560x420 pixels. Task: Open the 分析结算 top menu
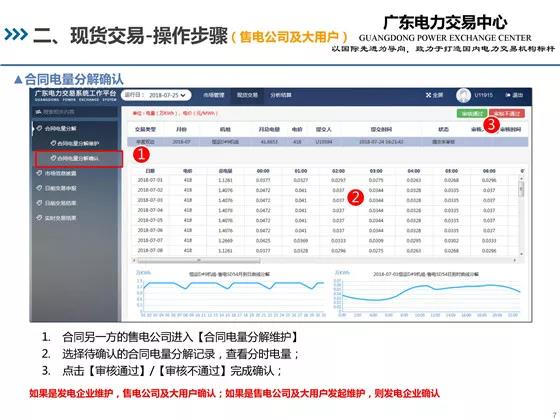[281, 95]
